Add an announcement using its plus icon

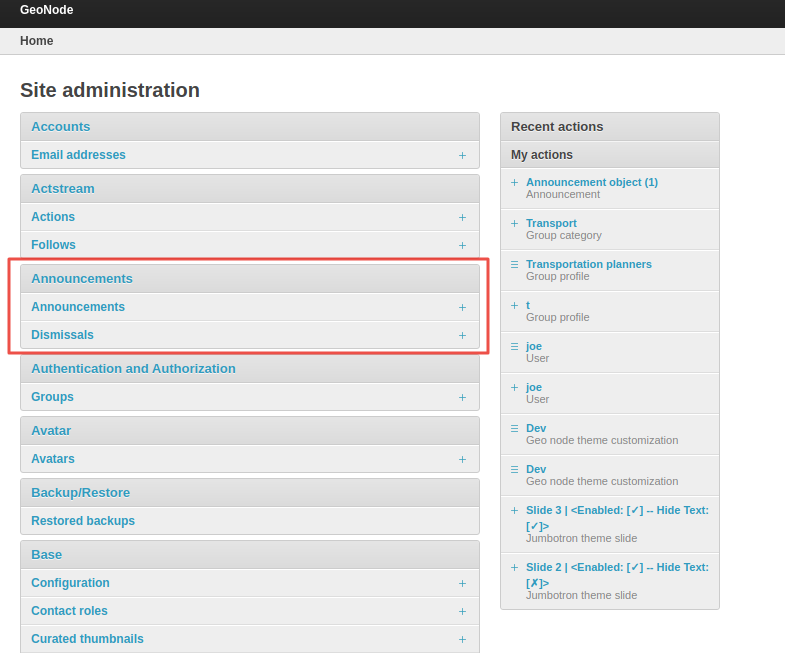(462, 307)
